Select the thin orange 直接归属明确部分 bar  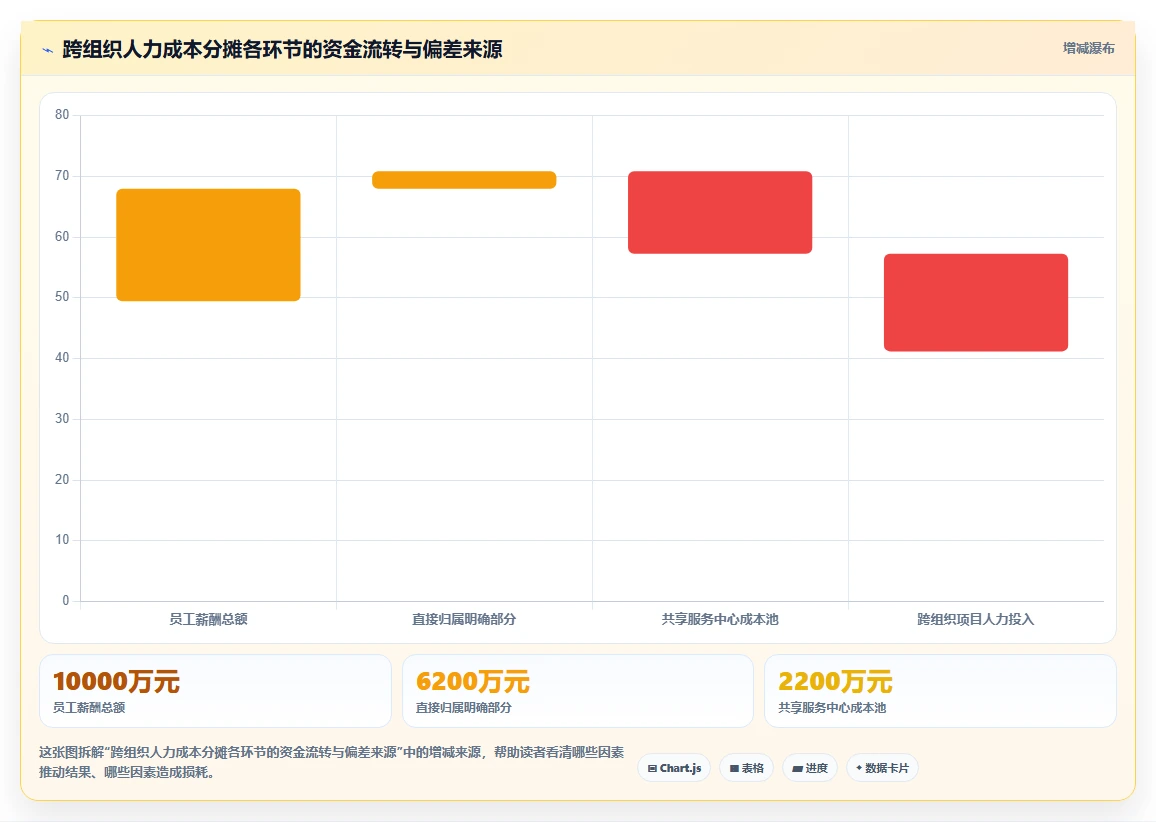[464, 180]
